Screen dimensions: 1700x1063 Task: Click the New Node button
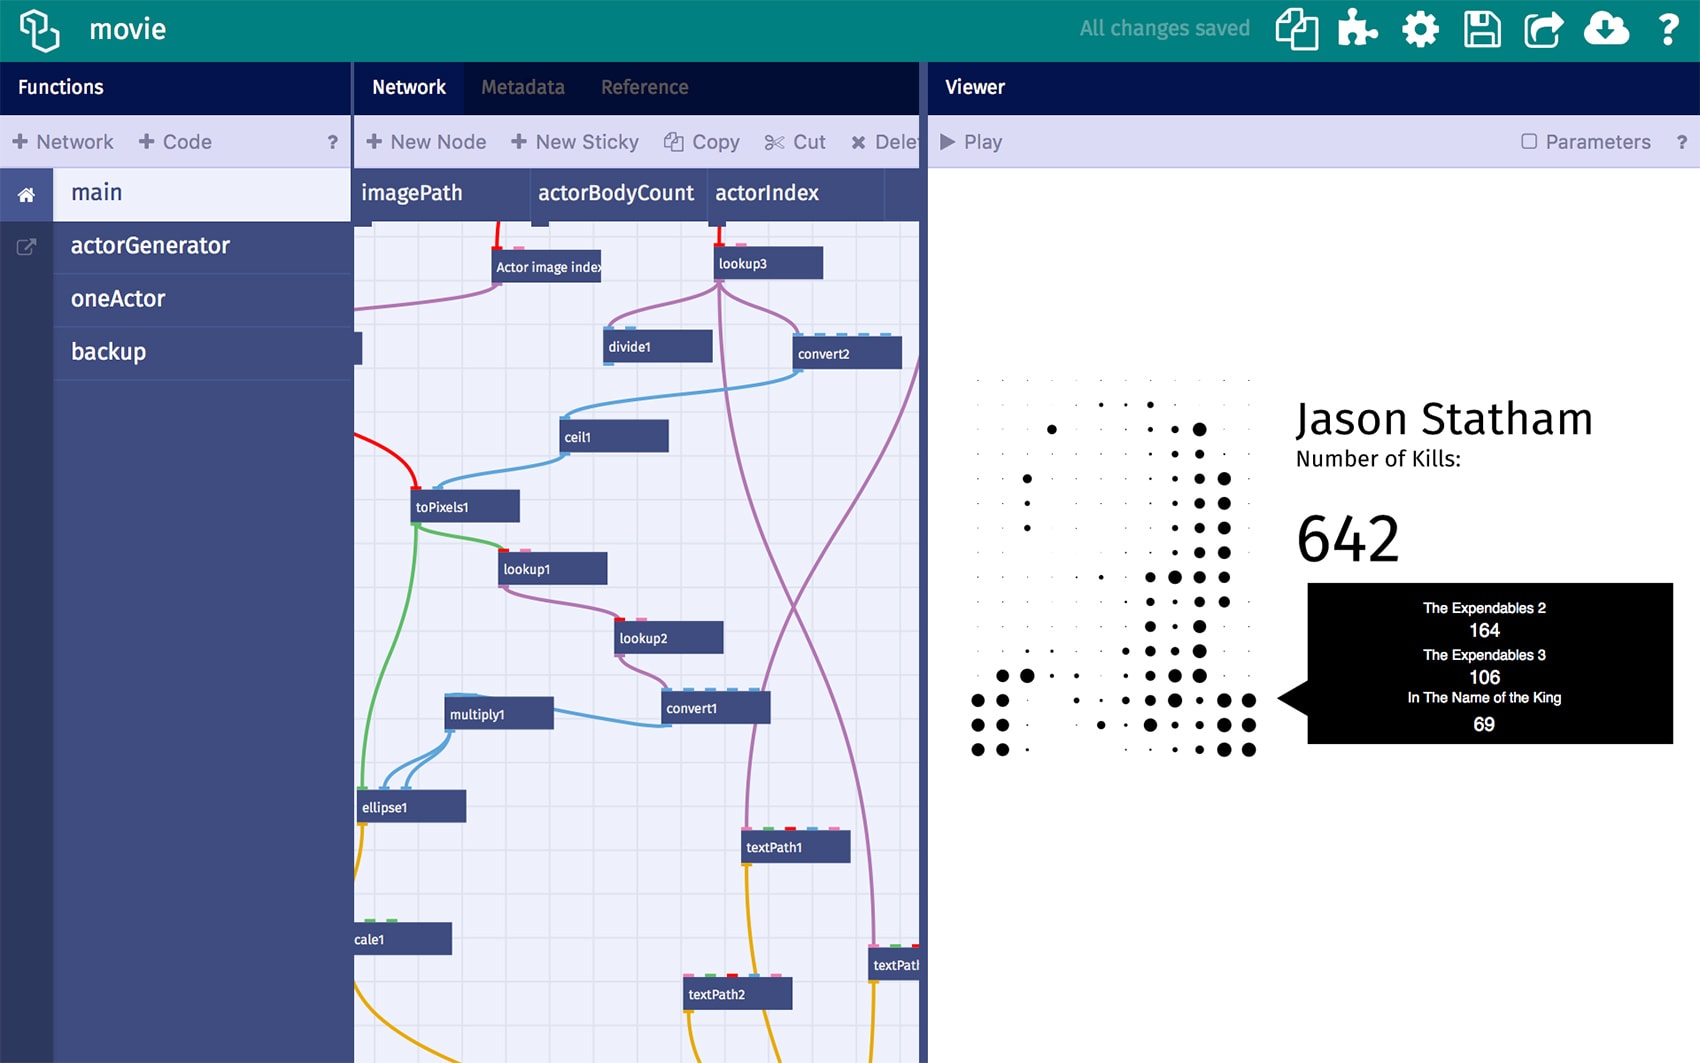[426, 142]
